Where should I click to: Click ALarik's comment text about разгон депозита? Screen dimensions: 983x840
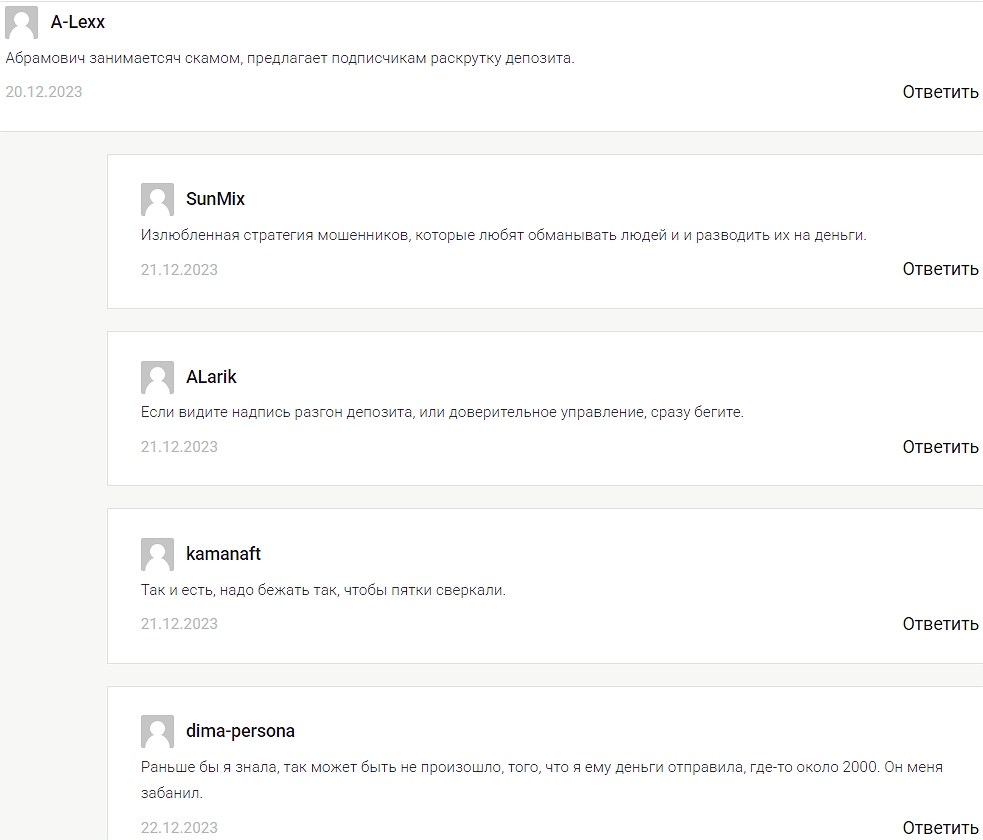(442, 412)
